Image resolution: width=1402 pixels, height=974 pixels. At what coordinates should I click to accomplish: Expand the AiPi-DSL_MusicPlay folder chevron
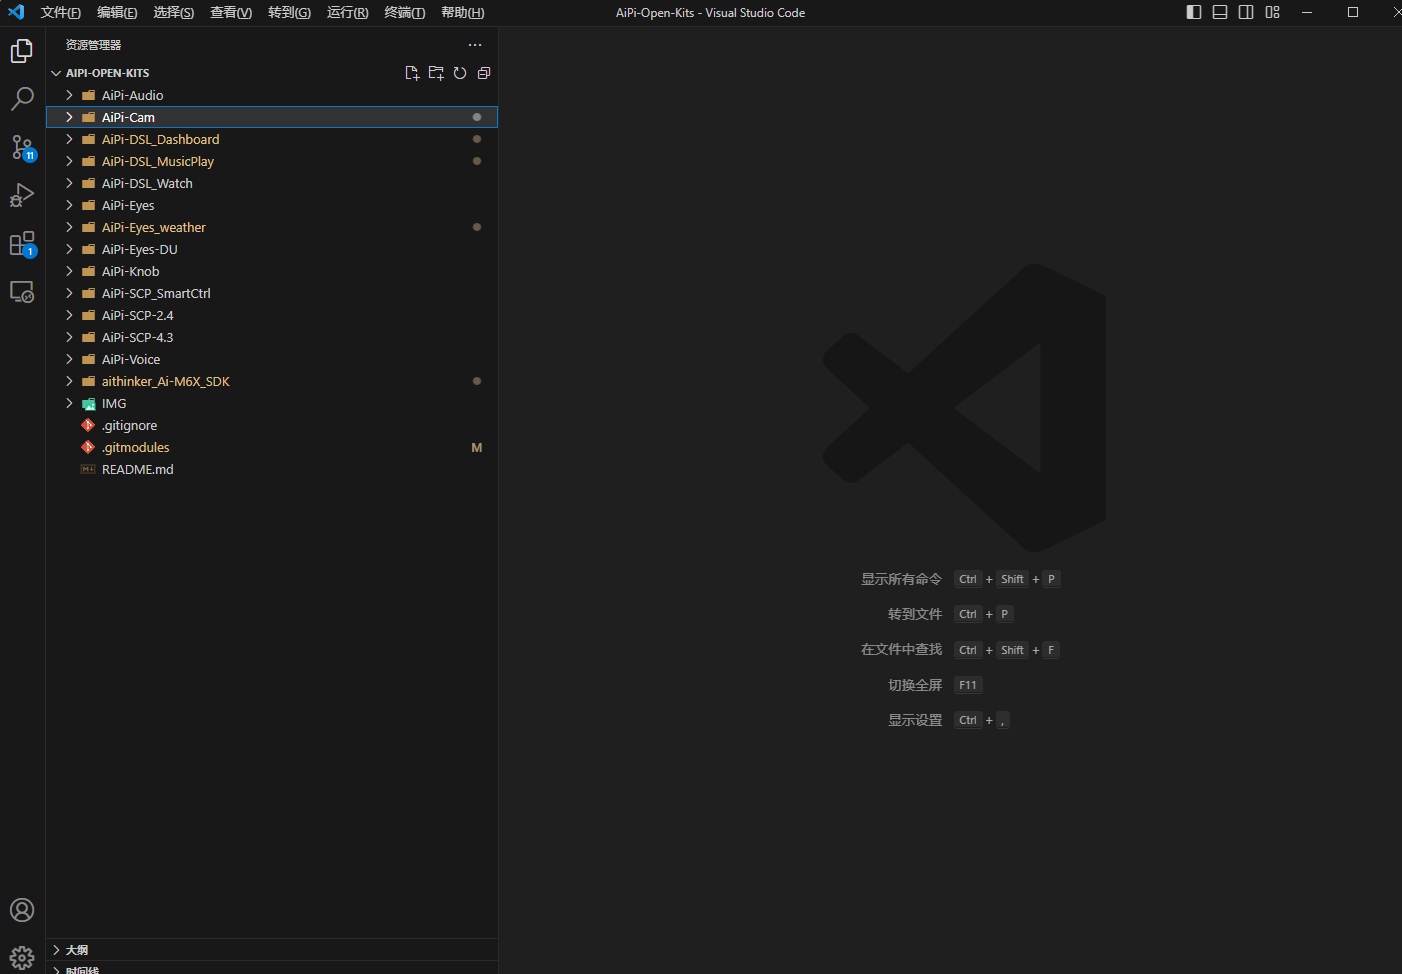pos(69,161)
